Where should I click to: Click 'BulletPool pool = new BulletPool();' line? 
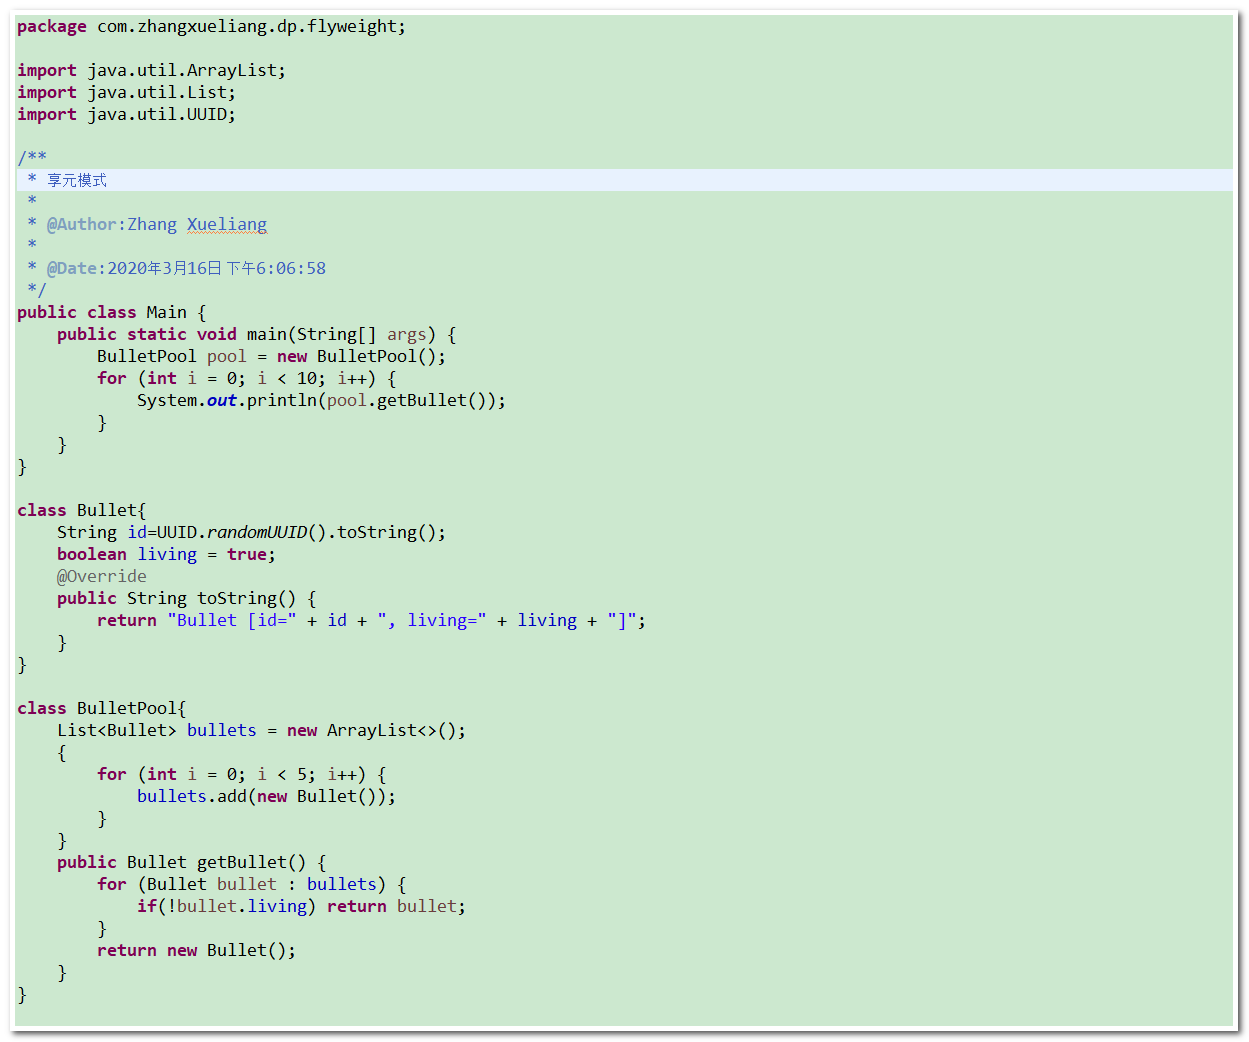pos(271,357)
